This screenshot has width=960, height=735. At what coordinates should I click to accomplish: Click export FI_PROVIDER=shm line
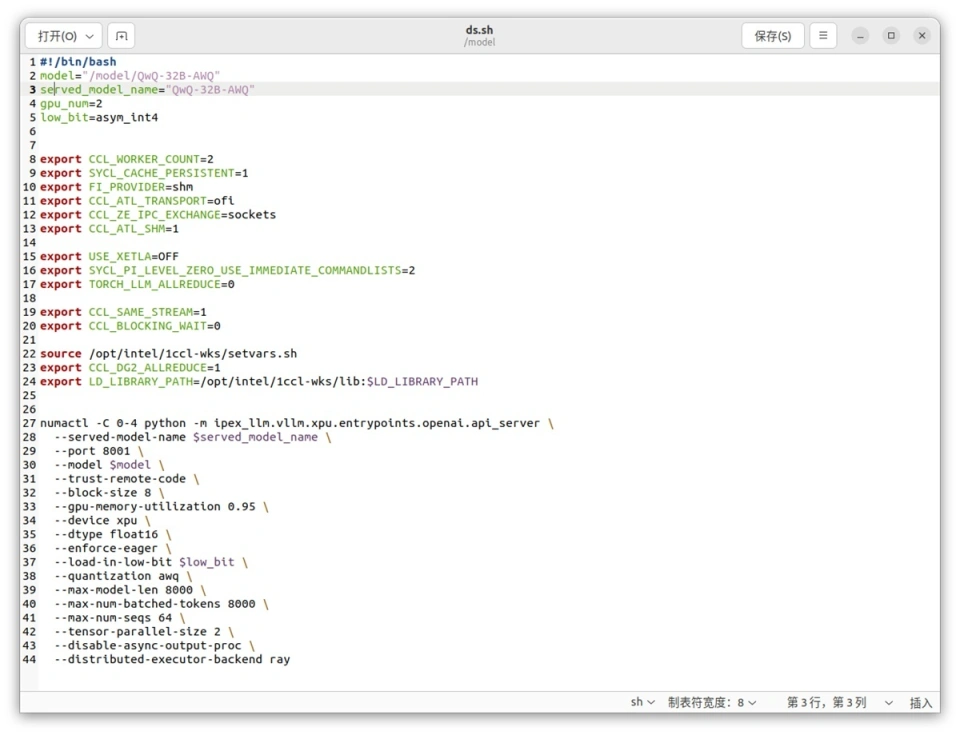tap(116, 187)
